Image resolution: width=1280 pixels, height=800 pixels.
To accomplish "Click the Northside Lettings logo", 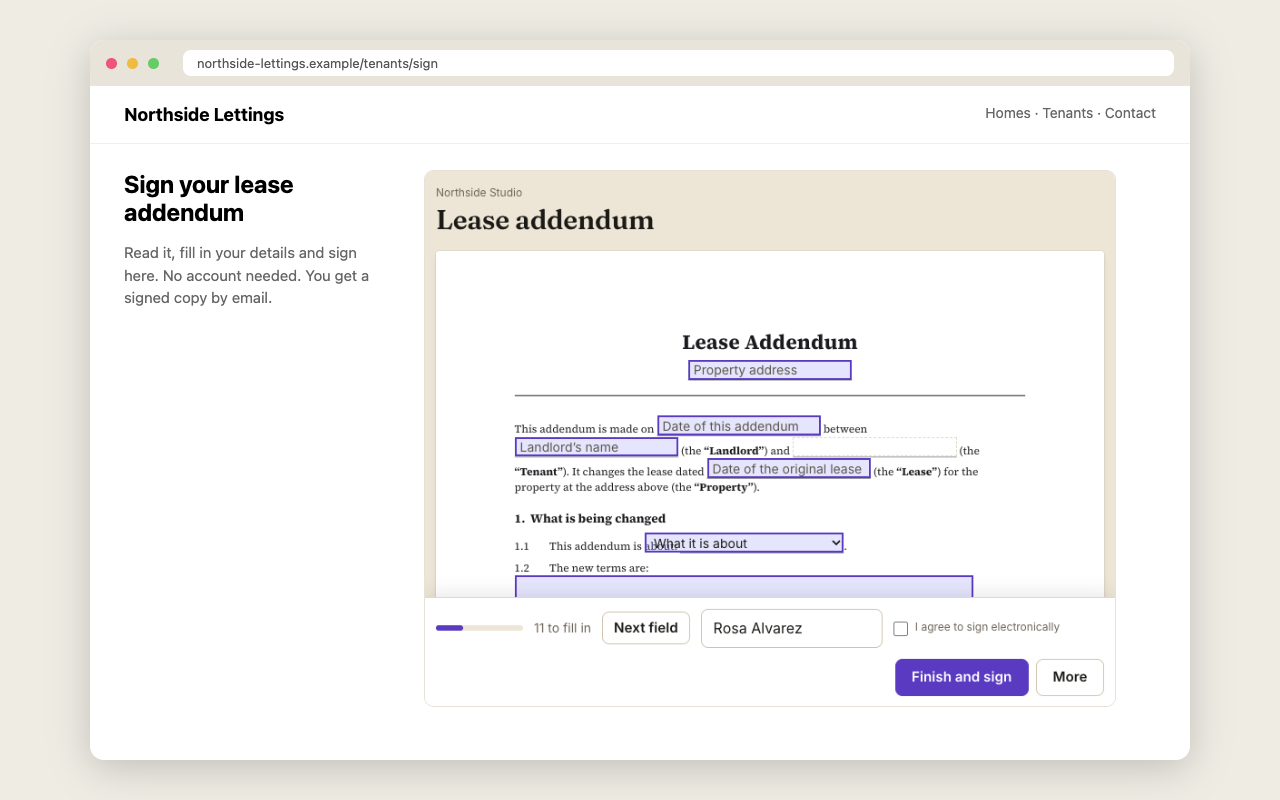I will tap(204, 115).
